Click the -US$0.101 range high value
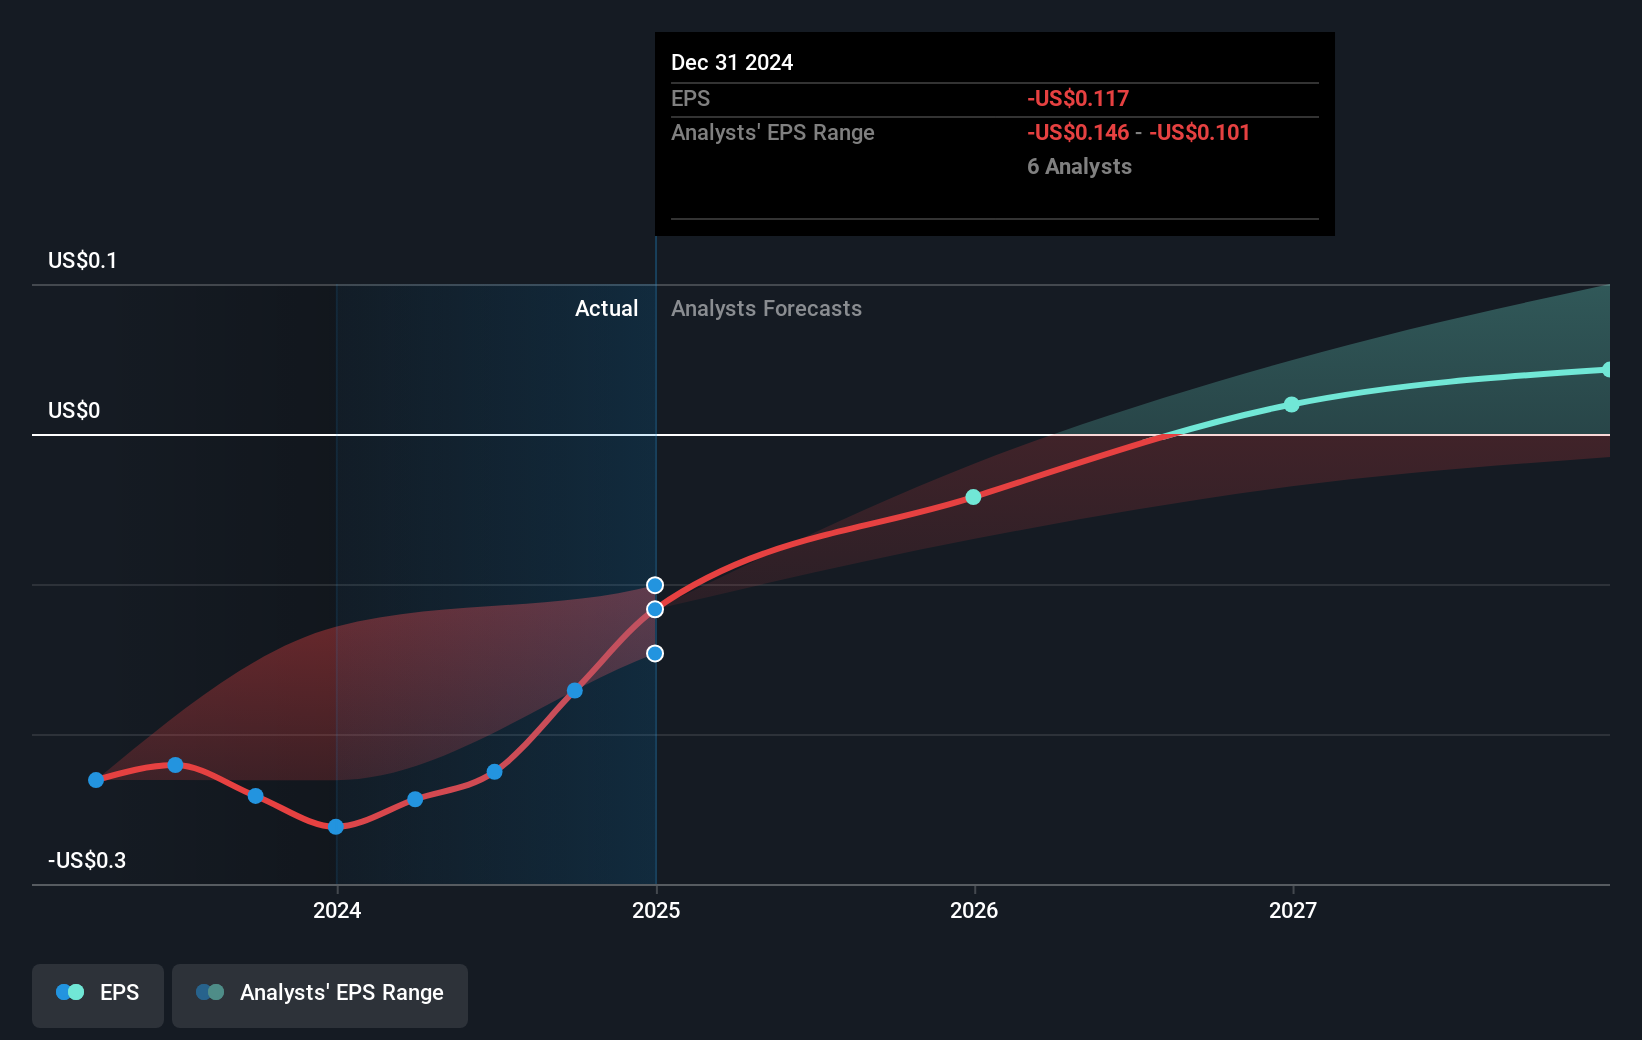 click(x=1199, y=132)
